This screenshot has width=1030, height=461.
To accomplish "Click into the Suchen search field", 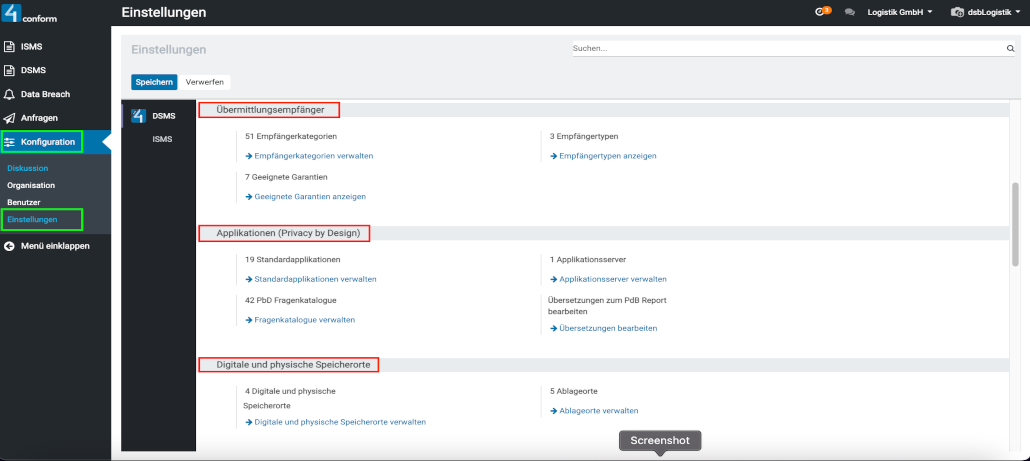I will pos(787,48).
